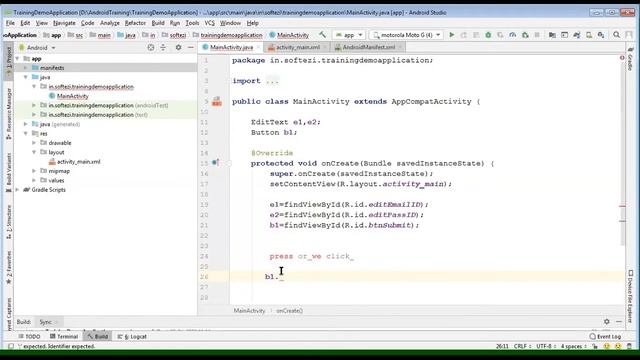The image size is (640, 360).
Task: Click the scroll-from-source target icon in Project panel
Action: [x=151, y=48]
